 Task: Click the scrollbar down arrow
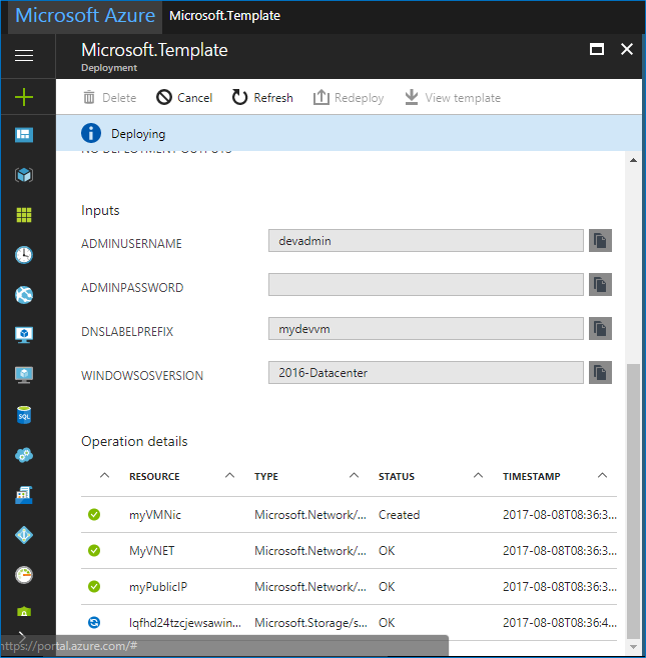(x=633, y=647)
